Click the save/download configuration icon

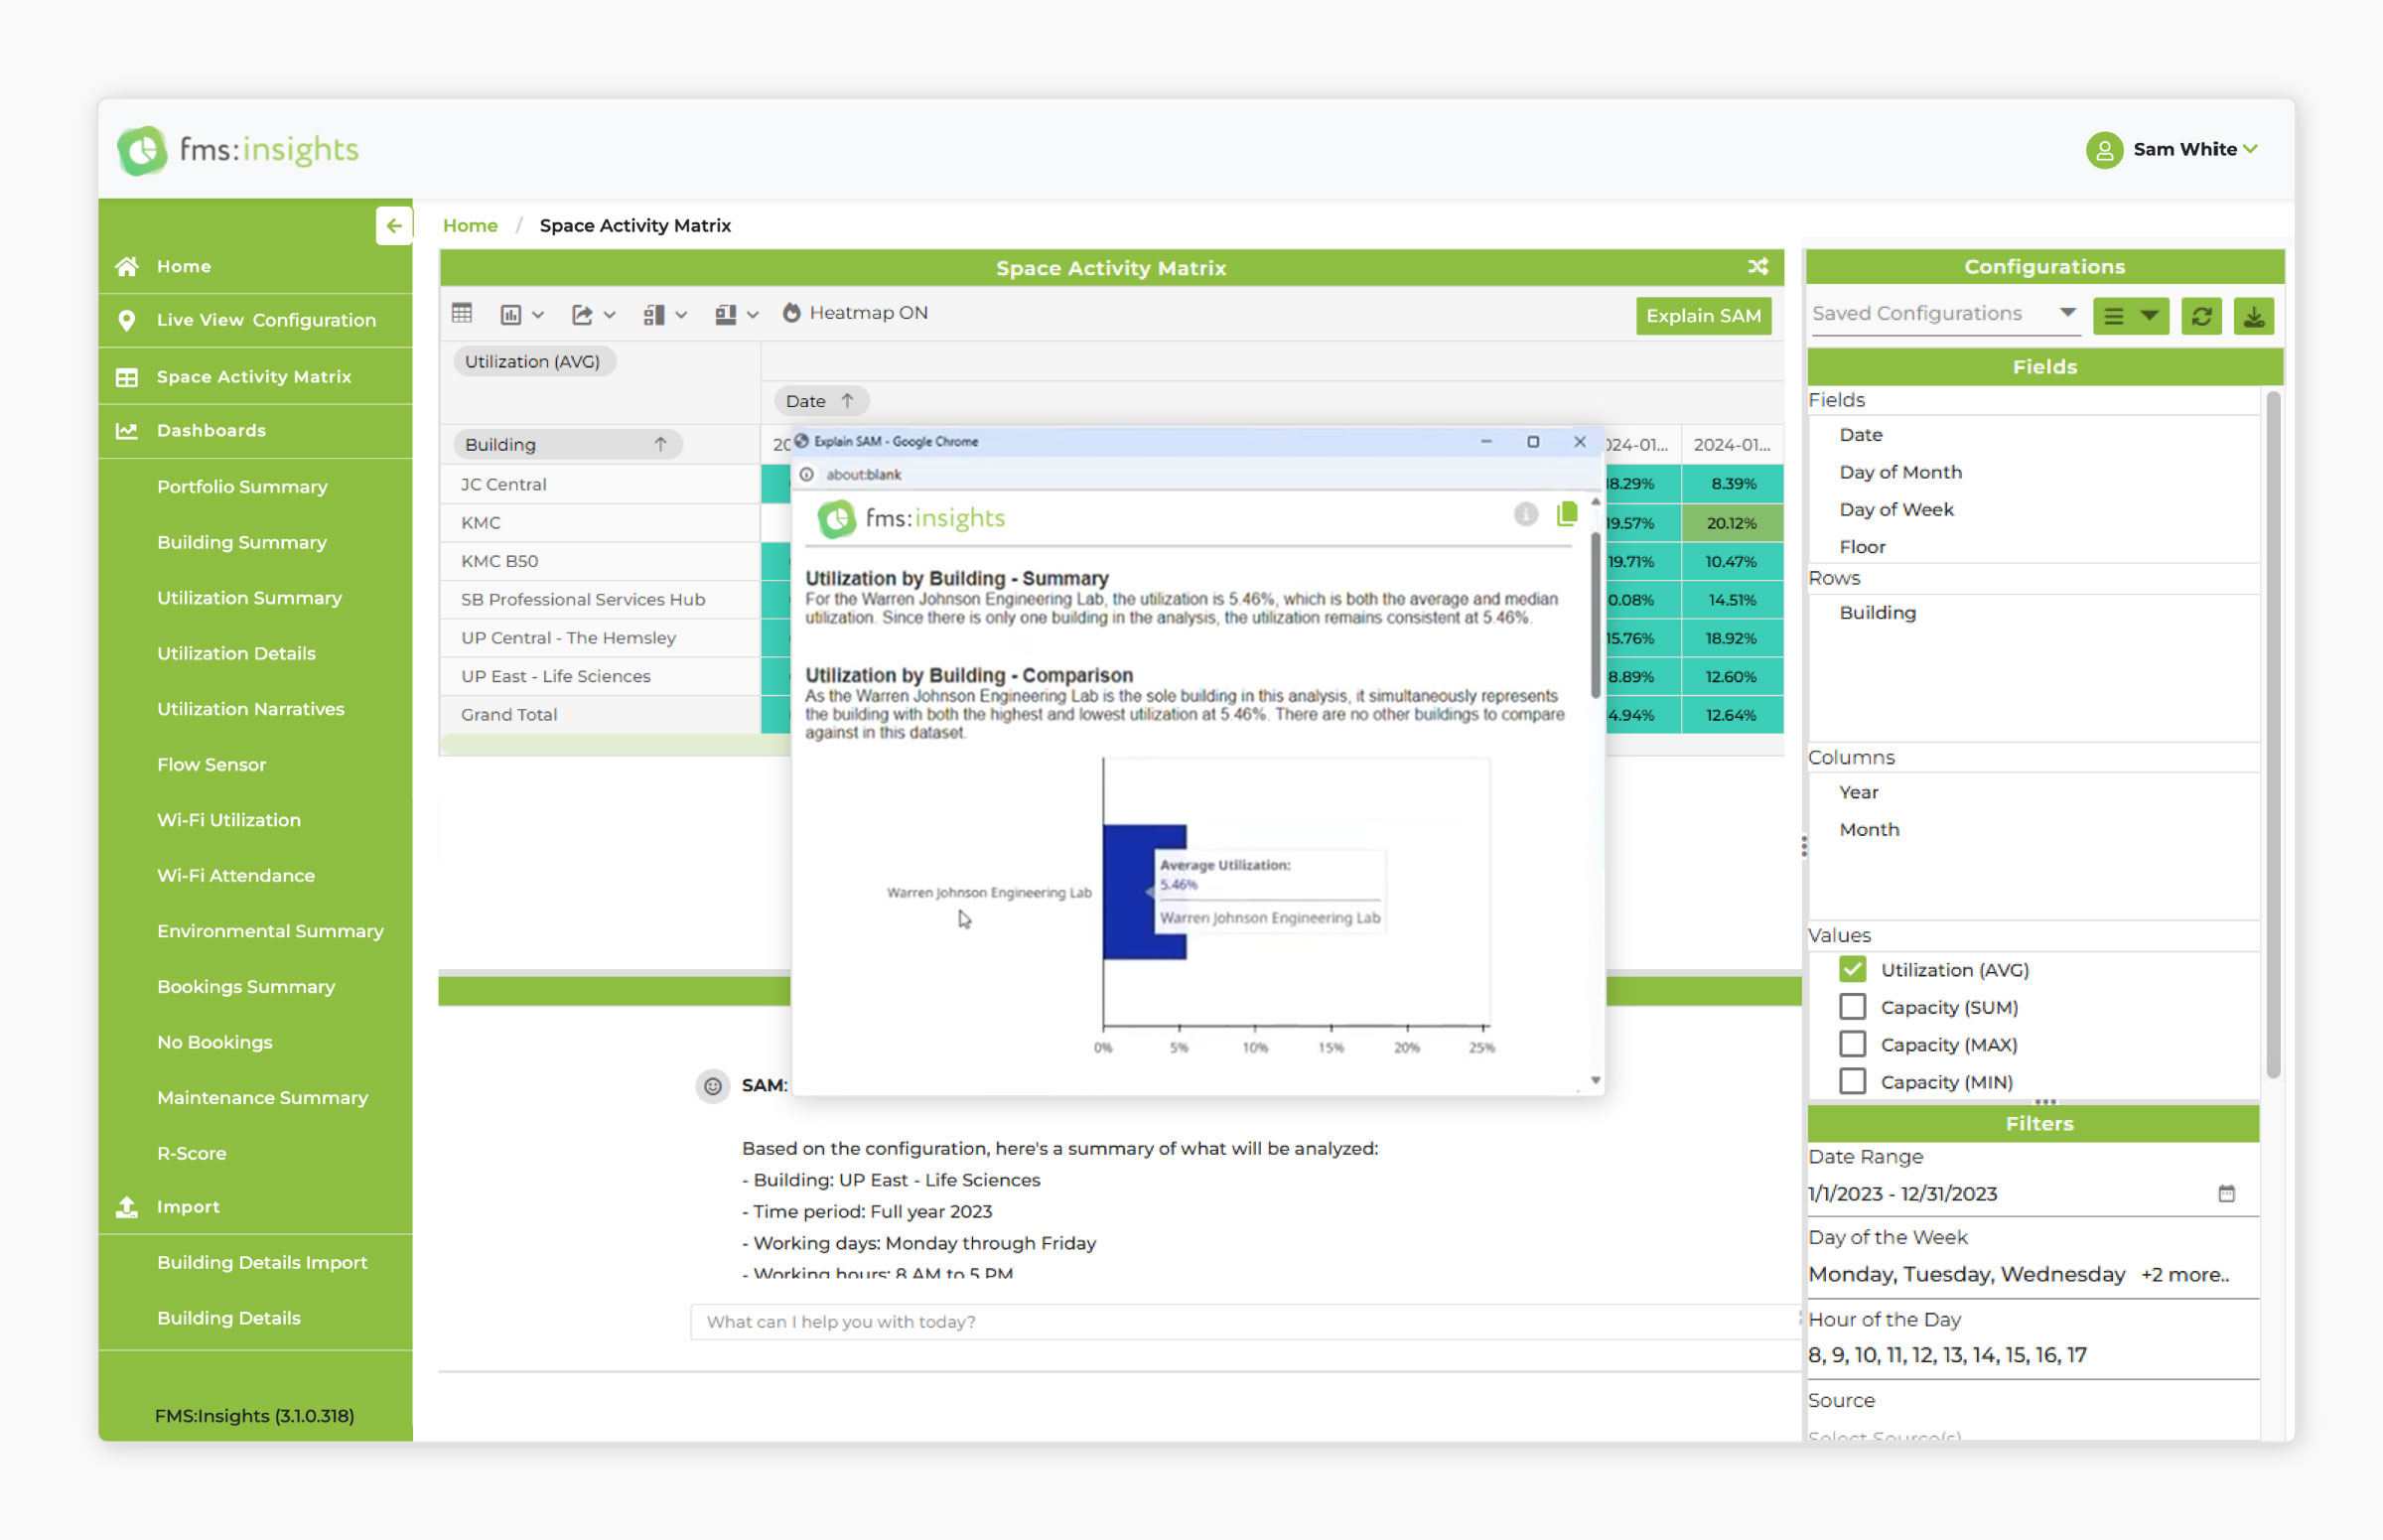point(2254,317)
